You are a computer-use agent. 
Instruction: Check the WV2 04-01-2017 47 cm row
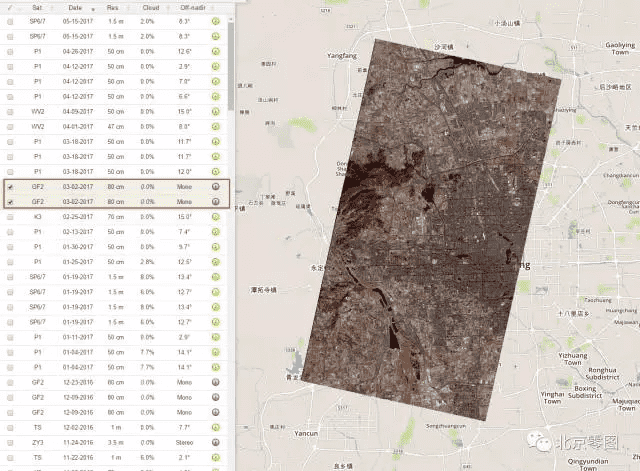10,127
